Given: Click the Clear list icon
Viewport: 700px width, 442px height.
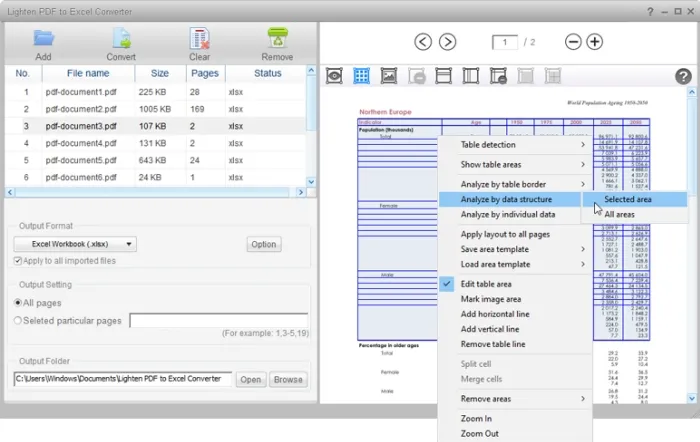Looking at the screenshot, I should click(x=199, y=39).
